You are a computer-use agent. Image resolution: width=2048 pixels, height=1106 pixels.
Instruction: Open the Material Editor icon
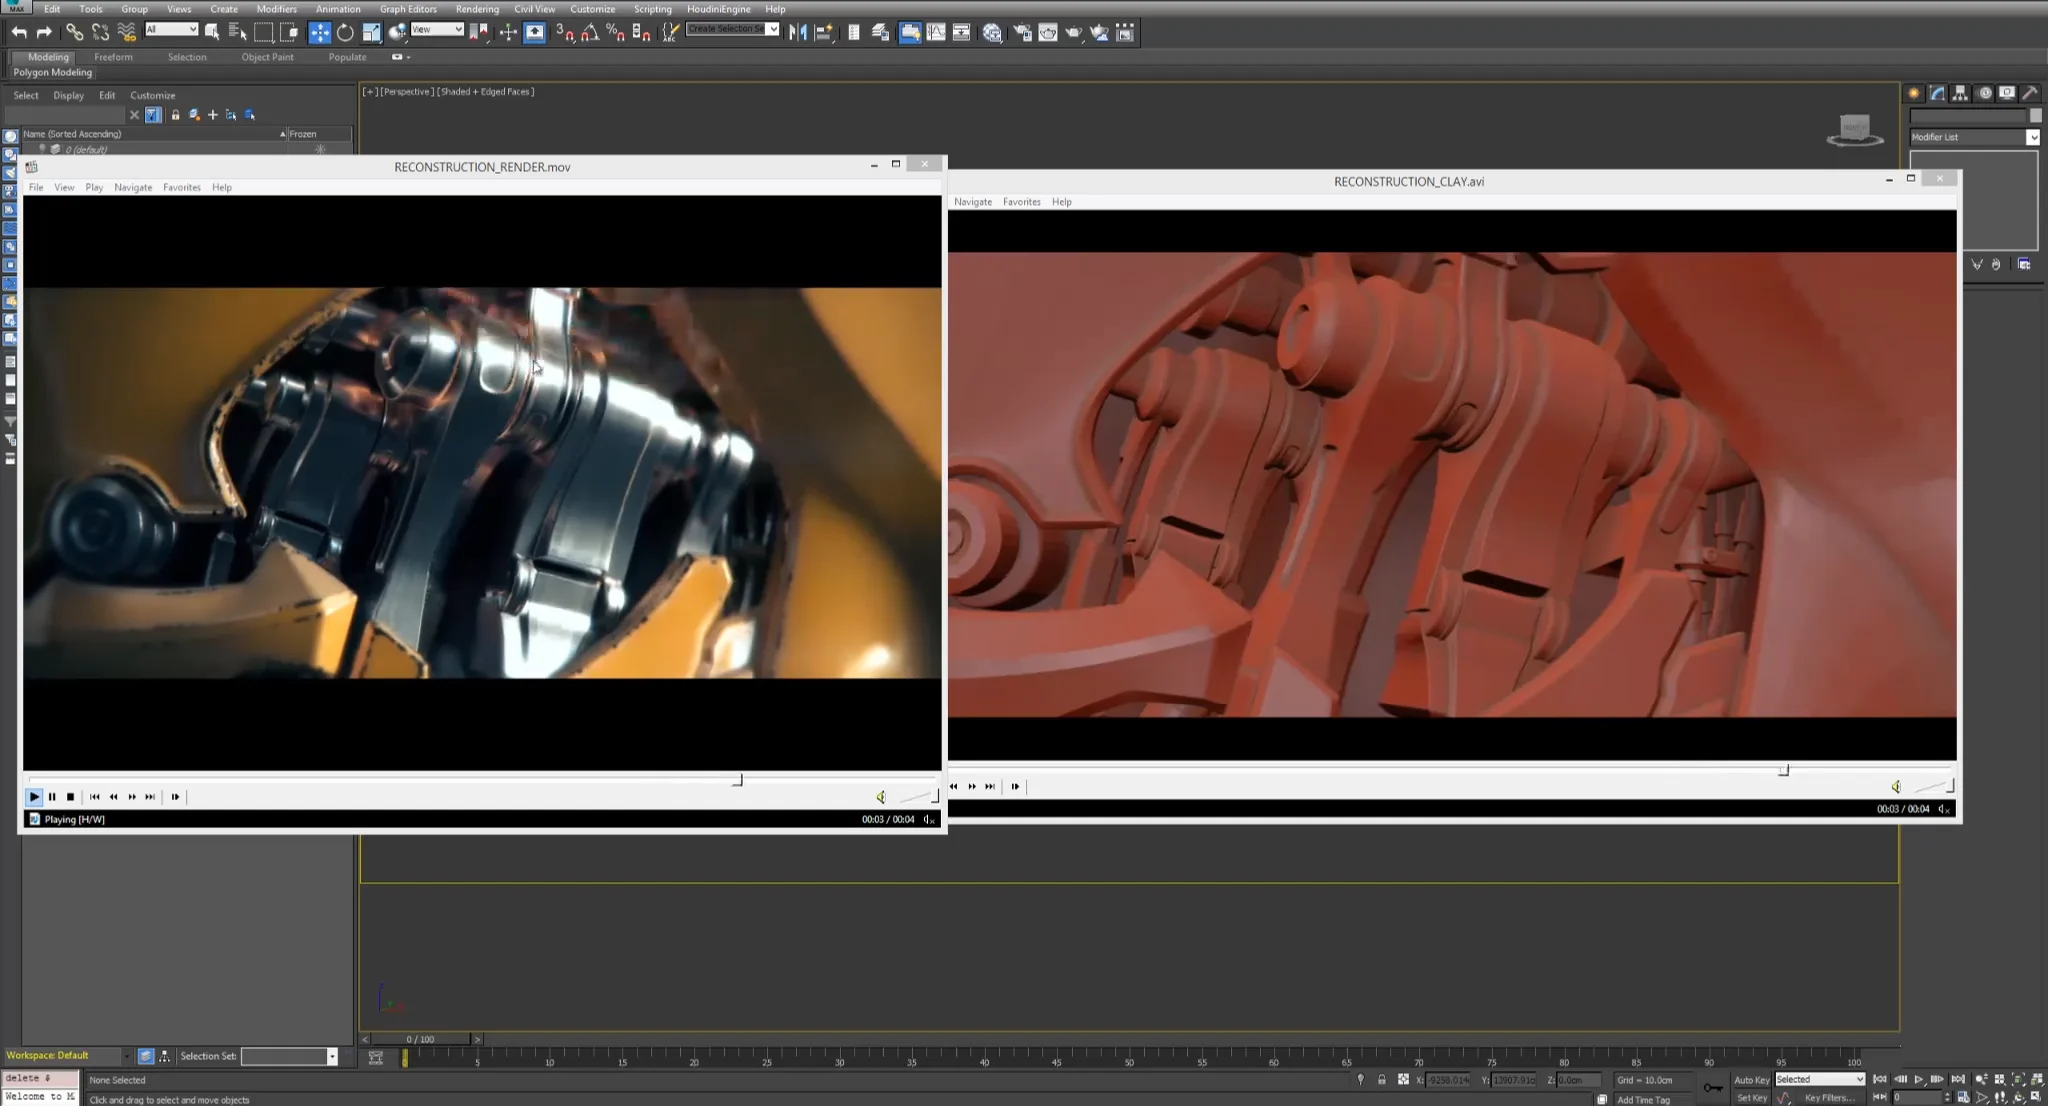(992, 33)
